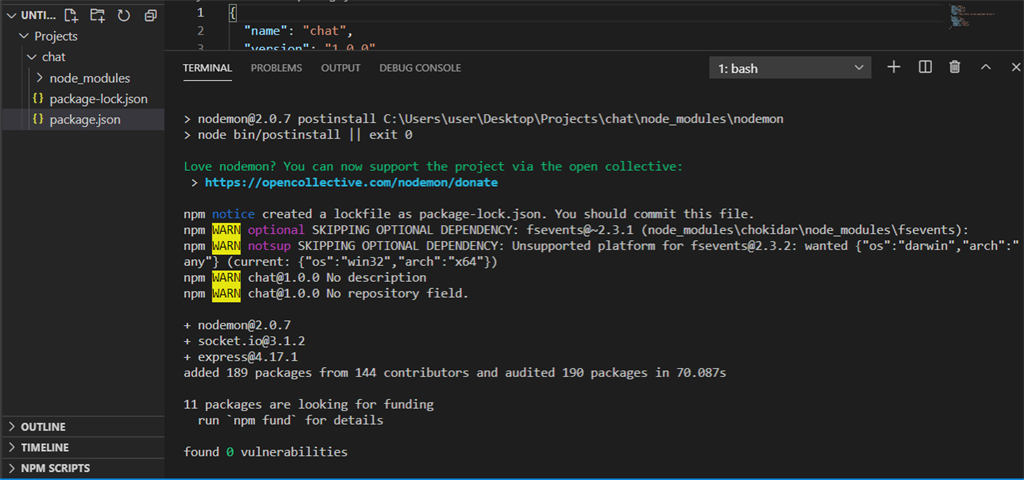Viewport: 1024px width, 480px height.
Task: Click the New Folder icon in explorer
Action: tap(97, 15)
